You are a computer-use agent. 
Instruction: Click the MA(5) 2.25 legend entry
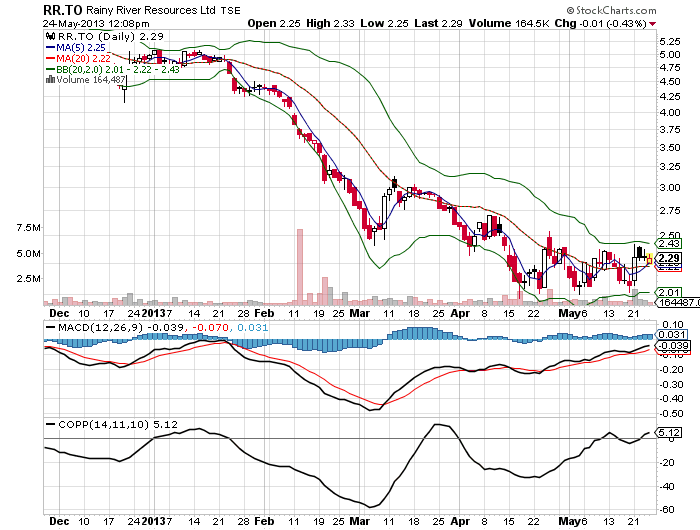click(x=76, y=47)
